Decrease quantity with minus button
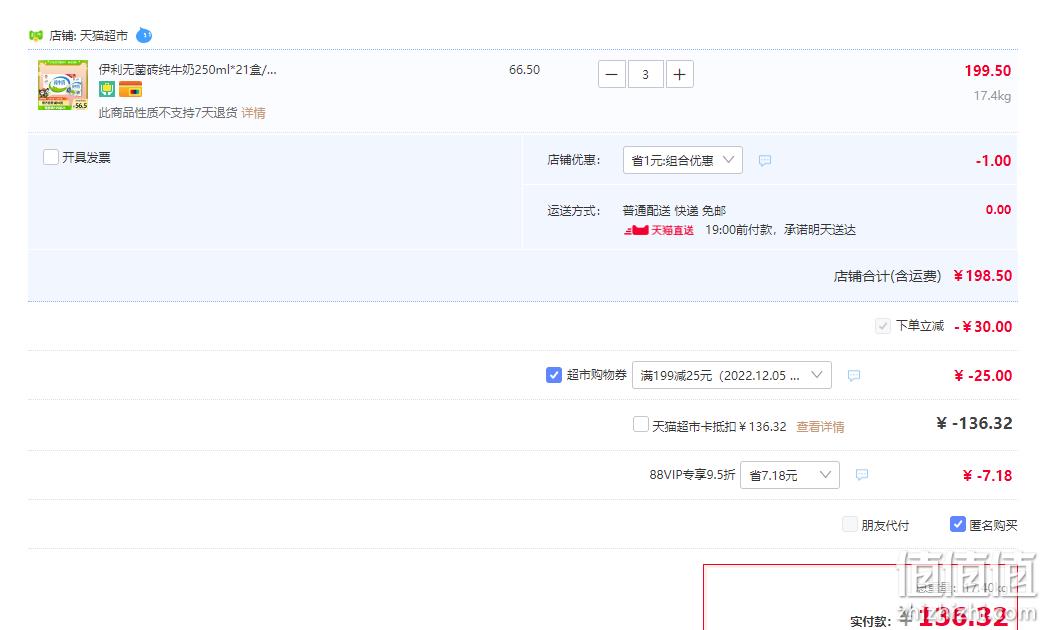1046x630 pixels. click(x=612, y=74)
